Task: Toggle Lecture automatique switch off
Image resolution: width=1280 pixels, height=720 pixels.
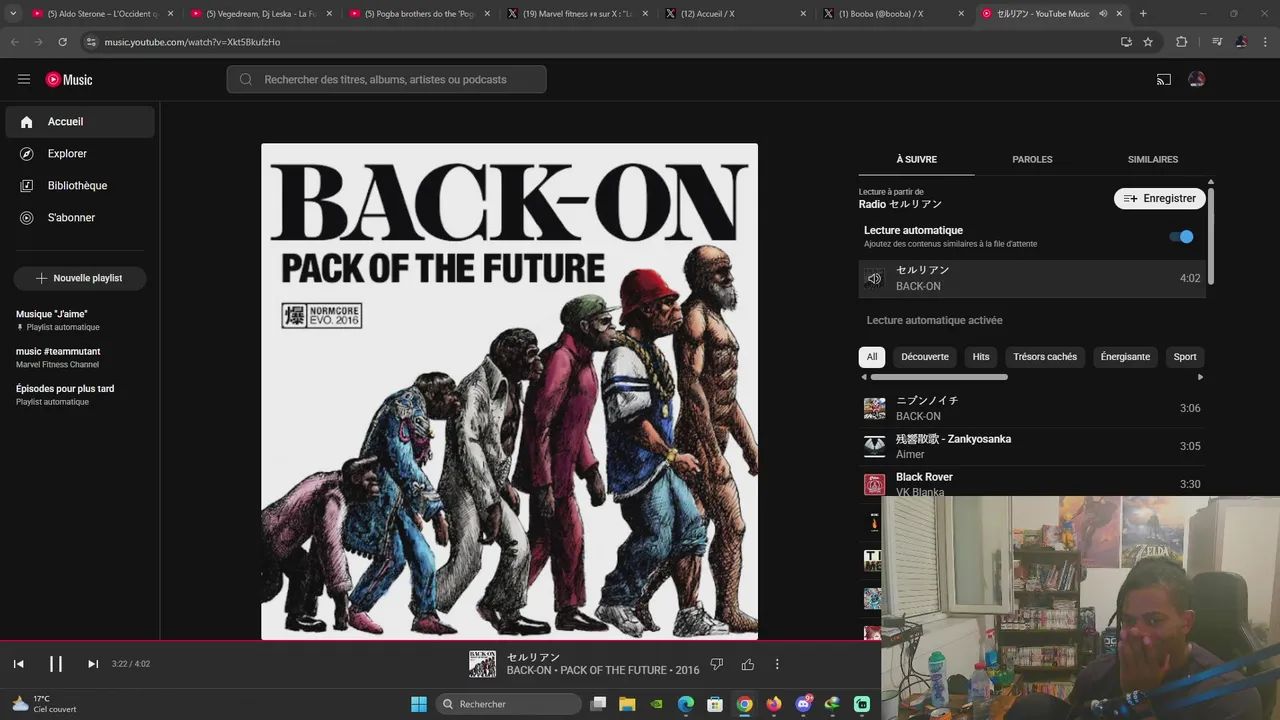Action: coord(1181,237)
